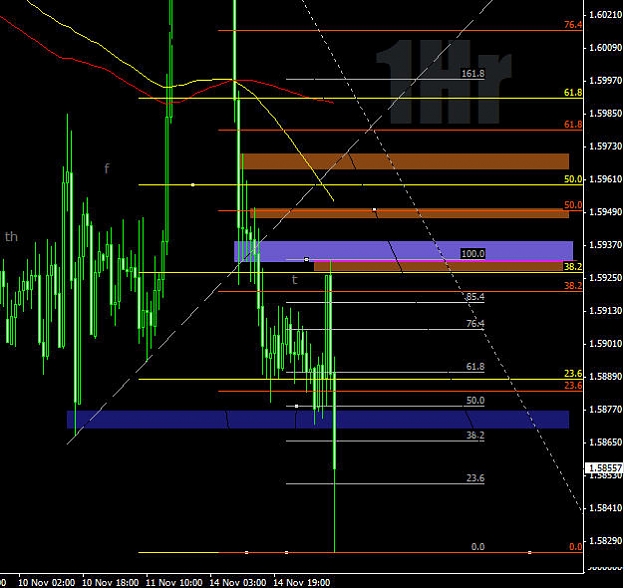Click price axis value 1.59130

point(605,311)
